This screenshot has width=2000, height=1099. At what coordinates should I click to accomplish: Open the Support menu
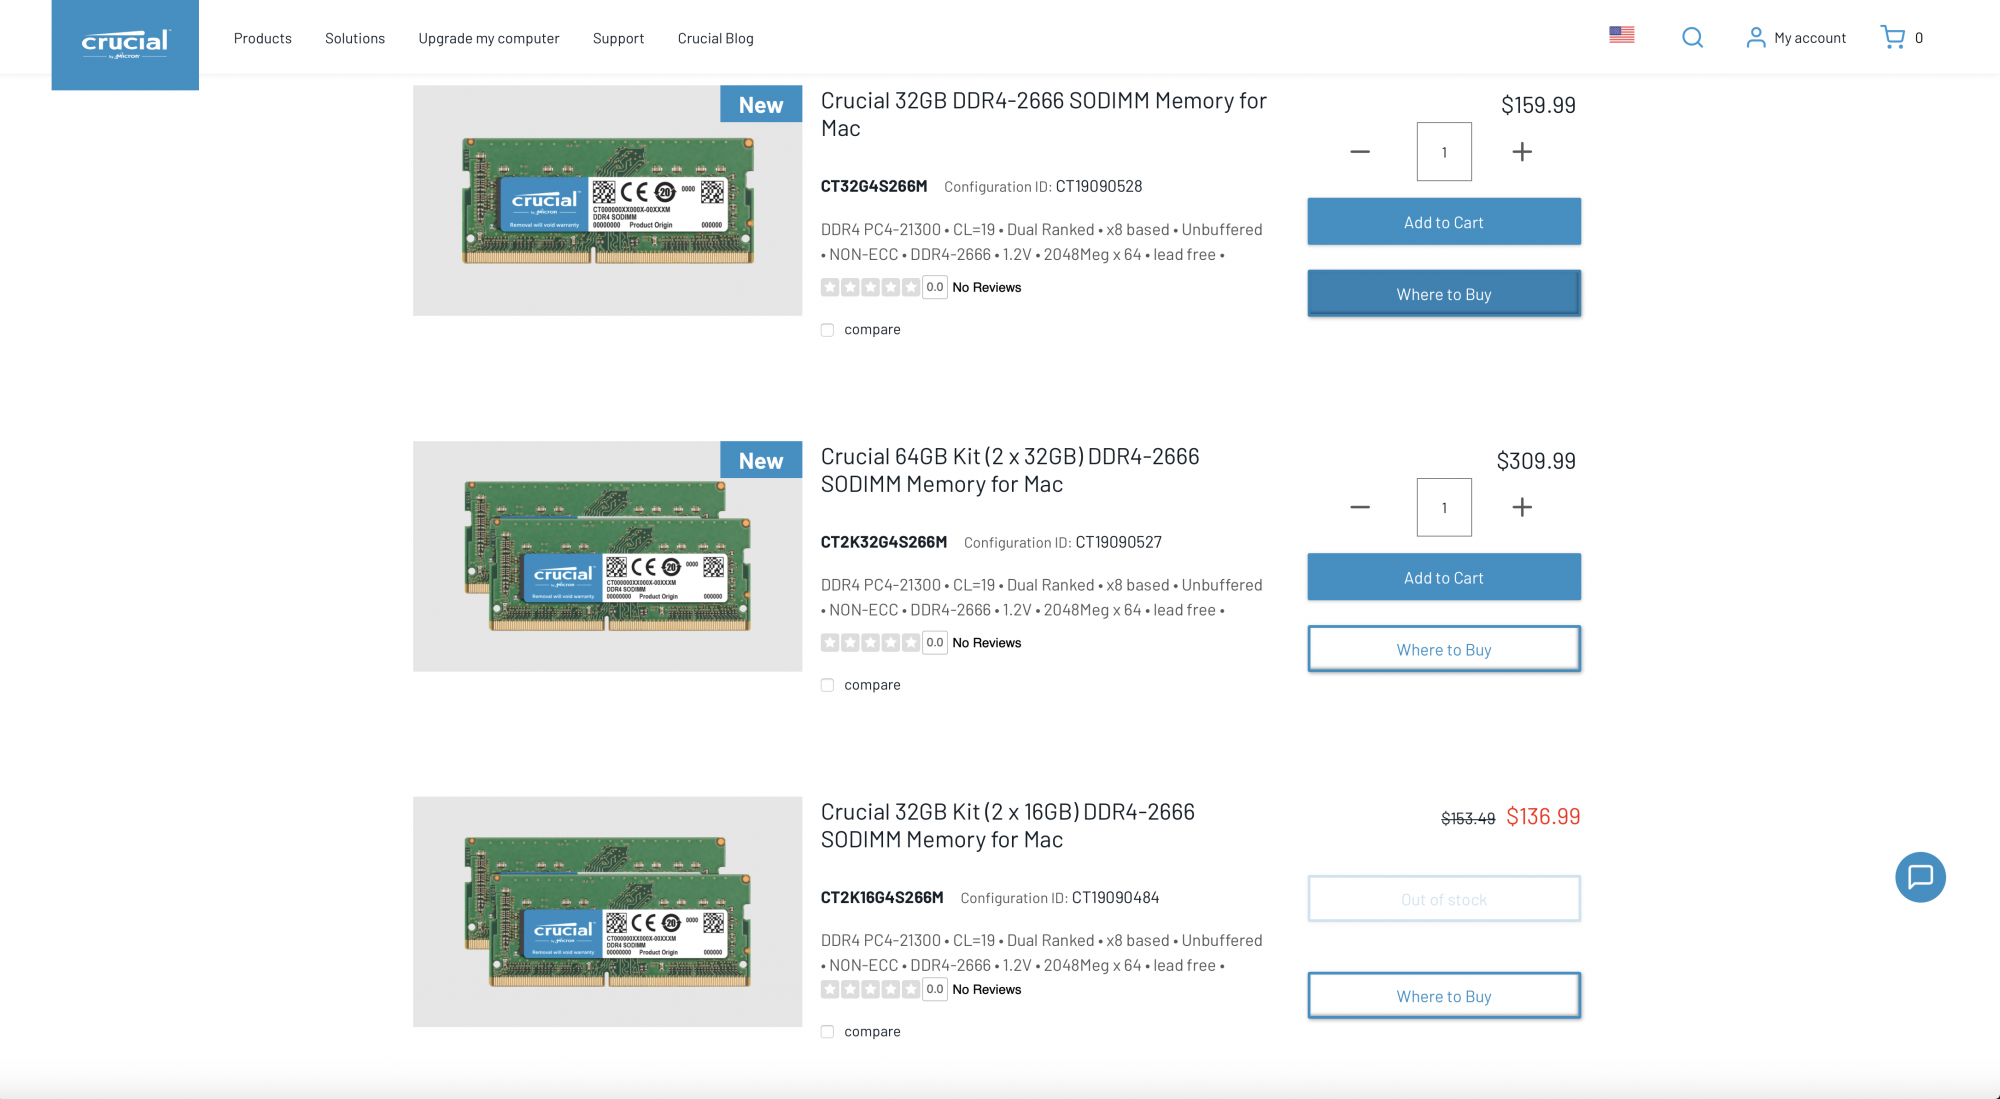pos(618,38)
